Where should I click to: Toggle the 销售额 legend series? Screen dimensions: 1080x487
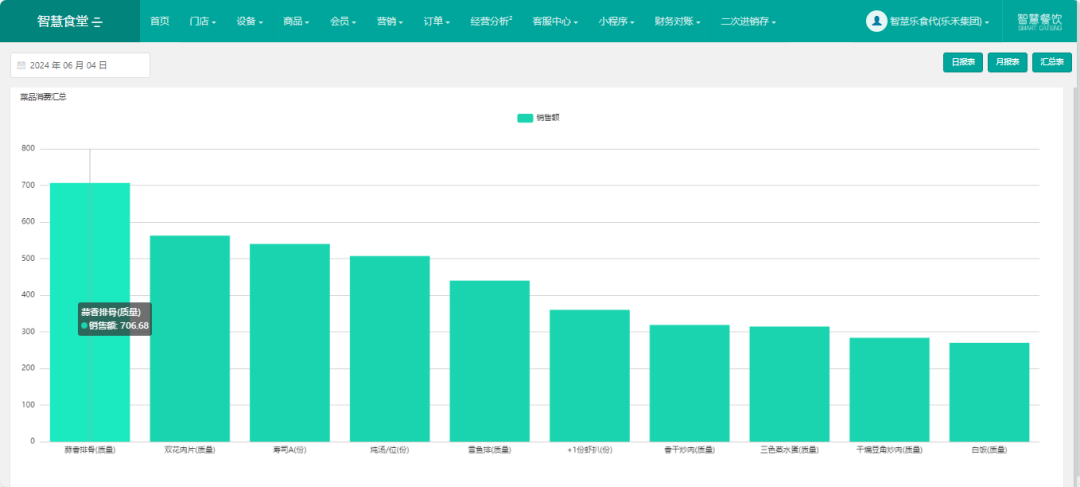[x=538, y=118]
